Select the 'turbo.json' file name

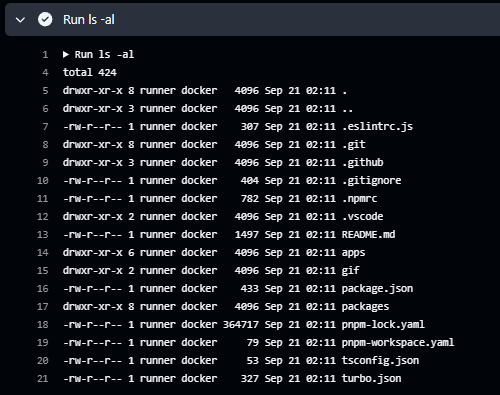[x=371, y=379]
